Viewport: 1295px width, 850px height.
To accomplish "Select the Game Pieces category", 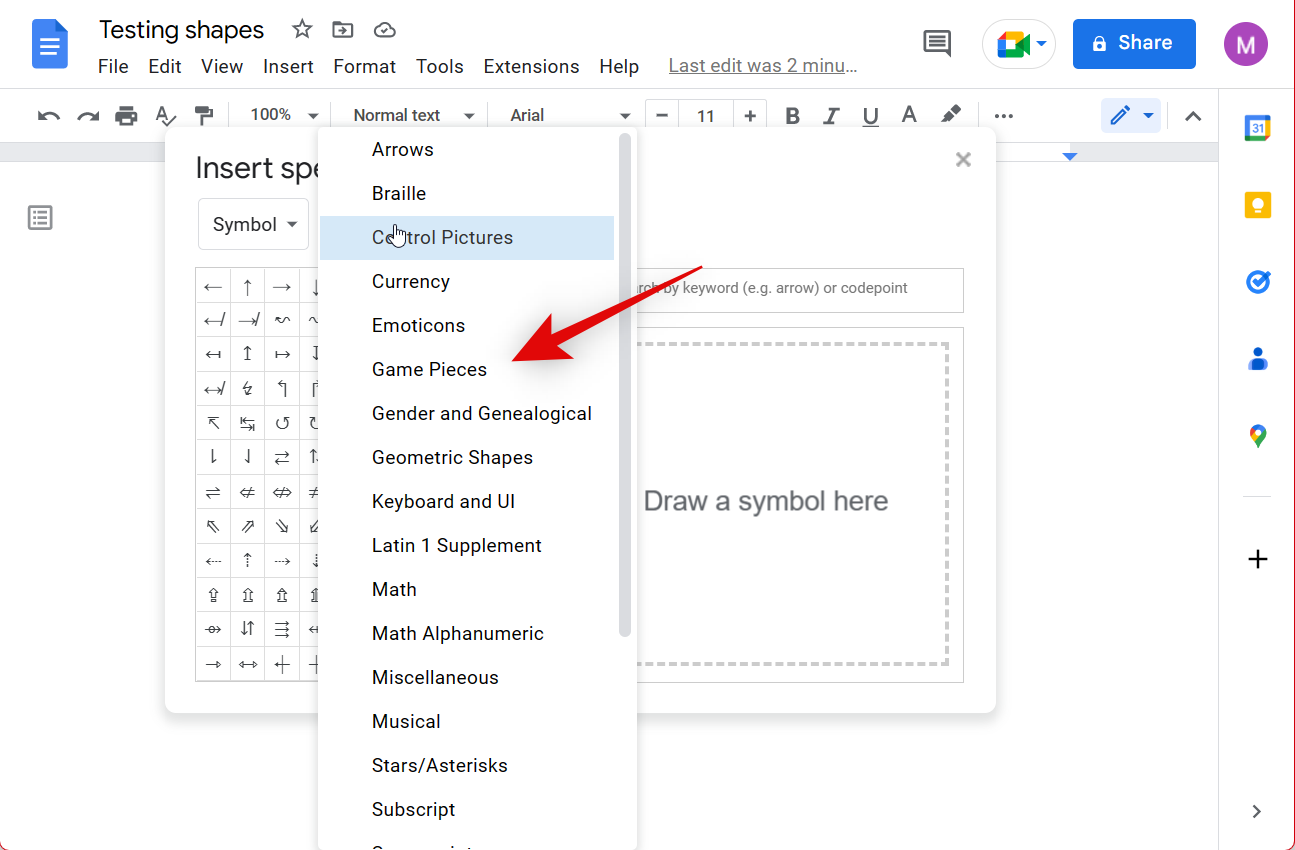I will pyautogui.click(x=467, y=369).
